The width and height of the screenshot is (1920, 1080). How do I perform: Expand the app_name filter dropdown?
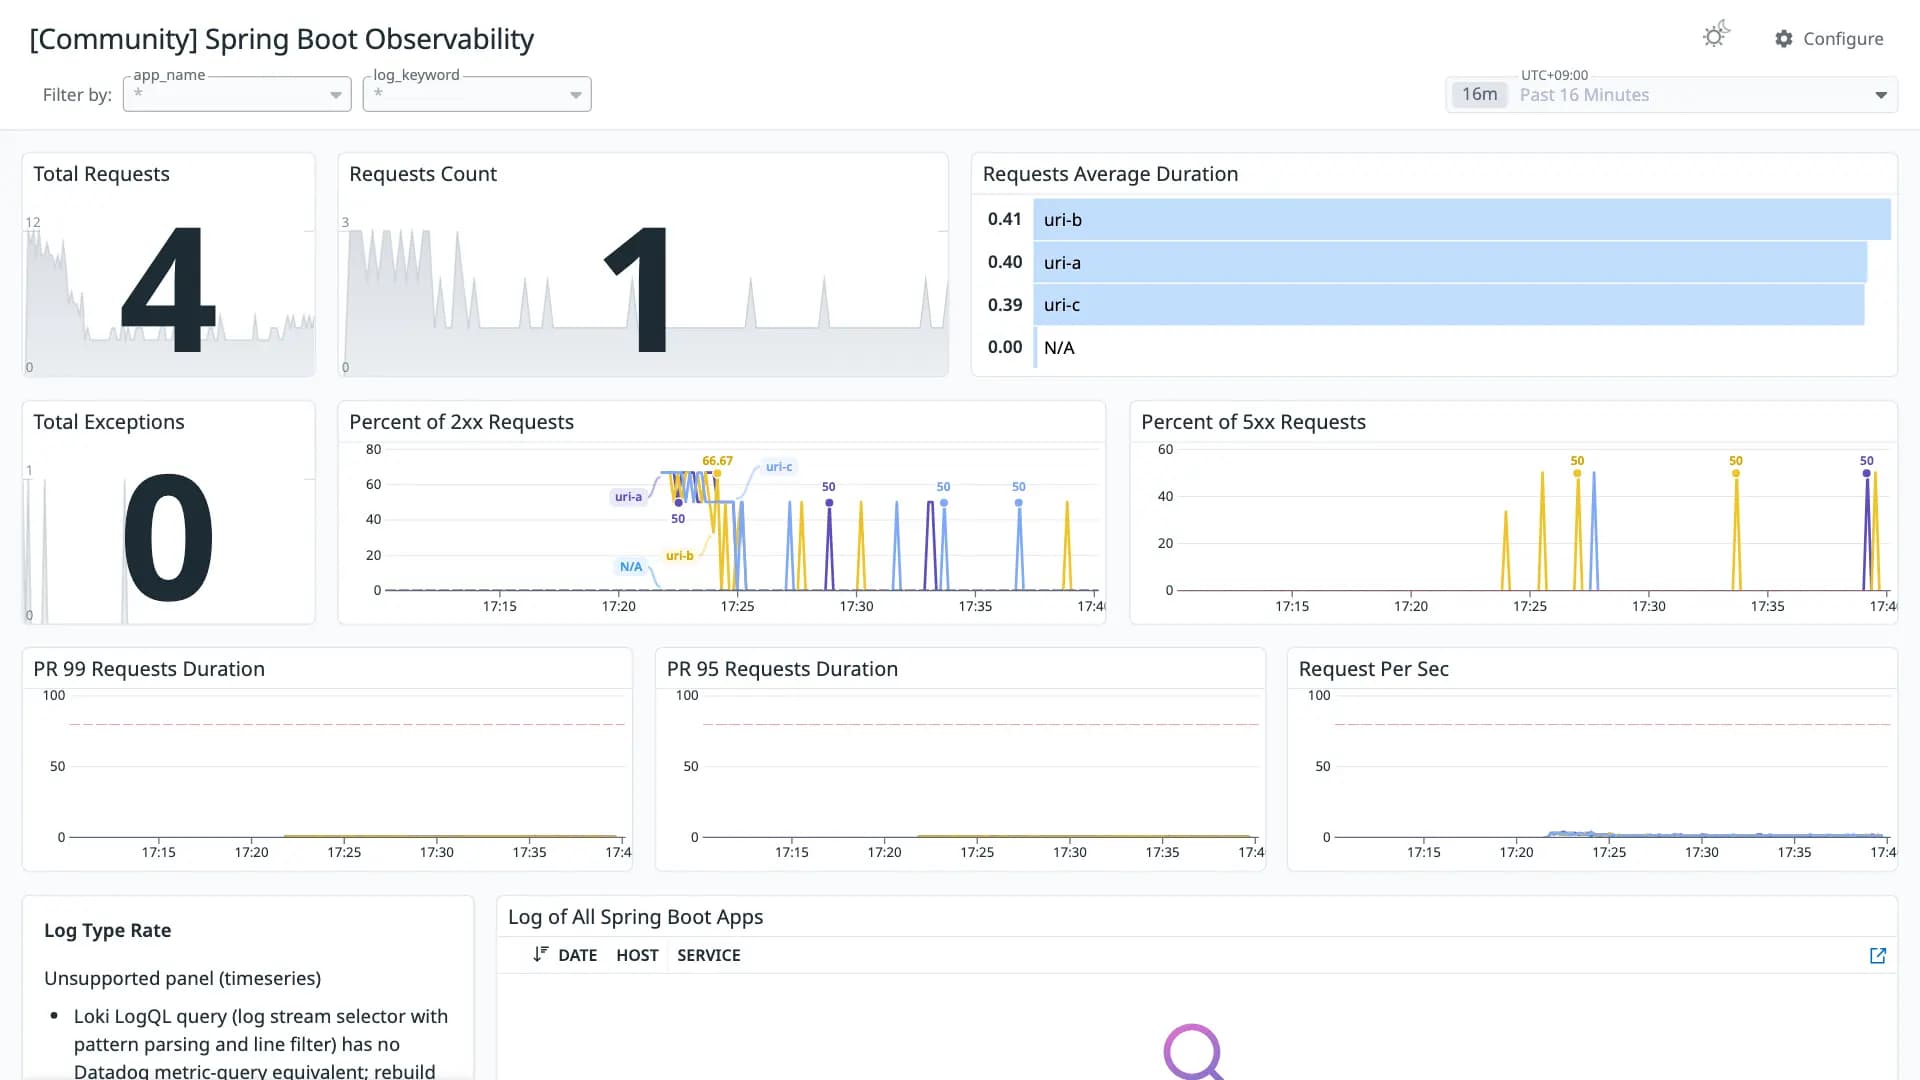(x=237, y=94)
